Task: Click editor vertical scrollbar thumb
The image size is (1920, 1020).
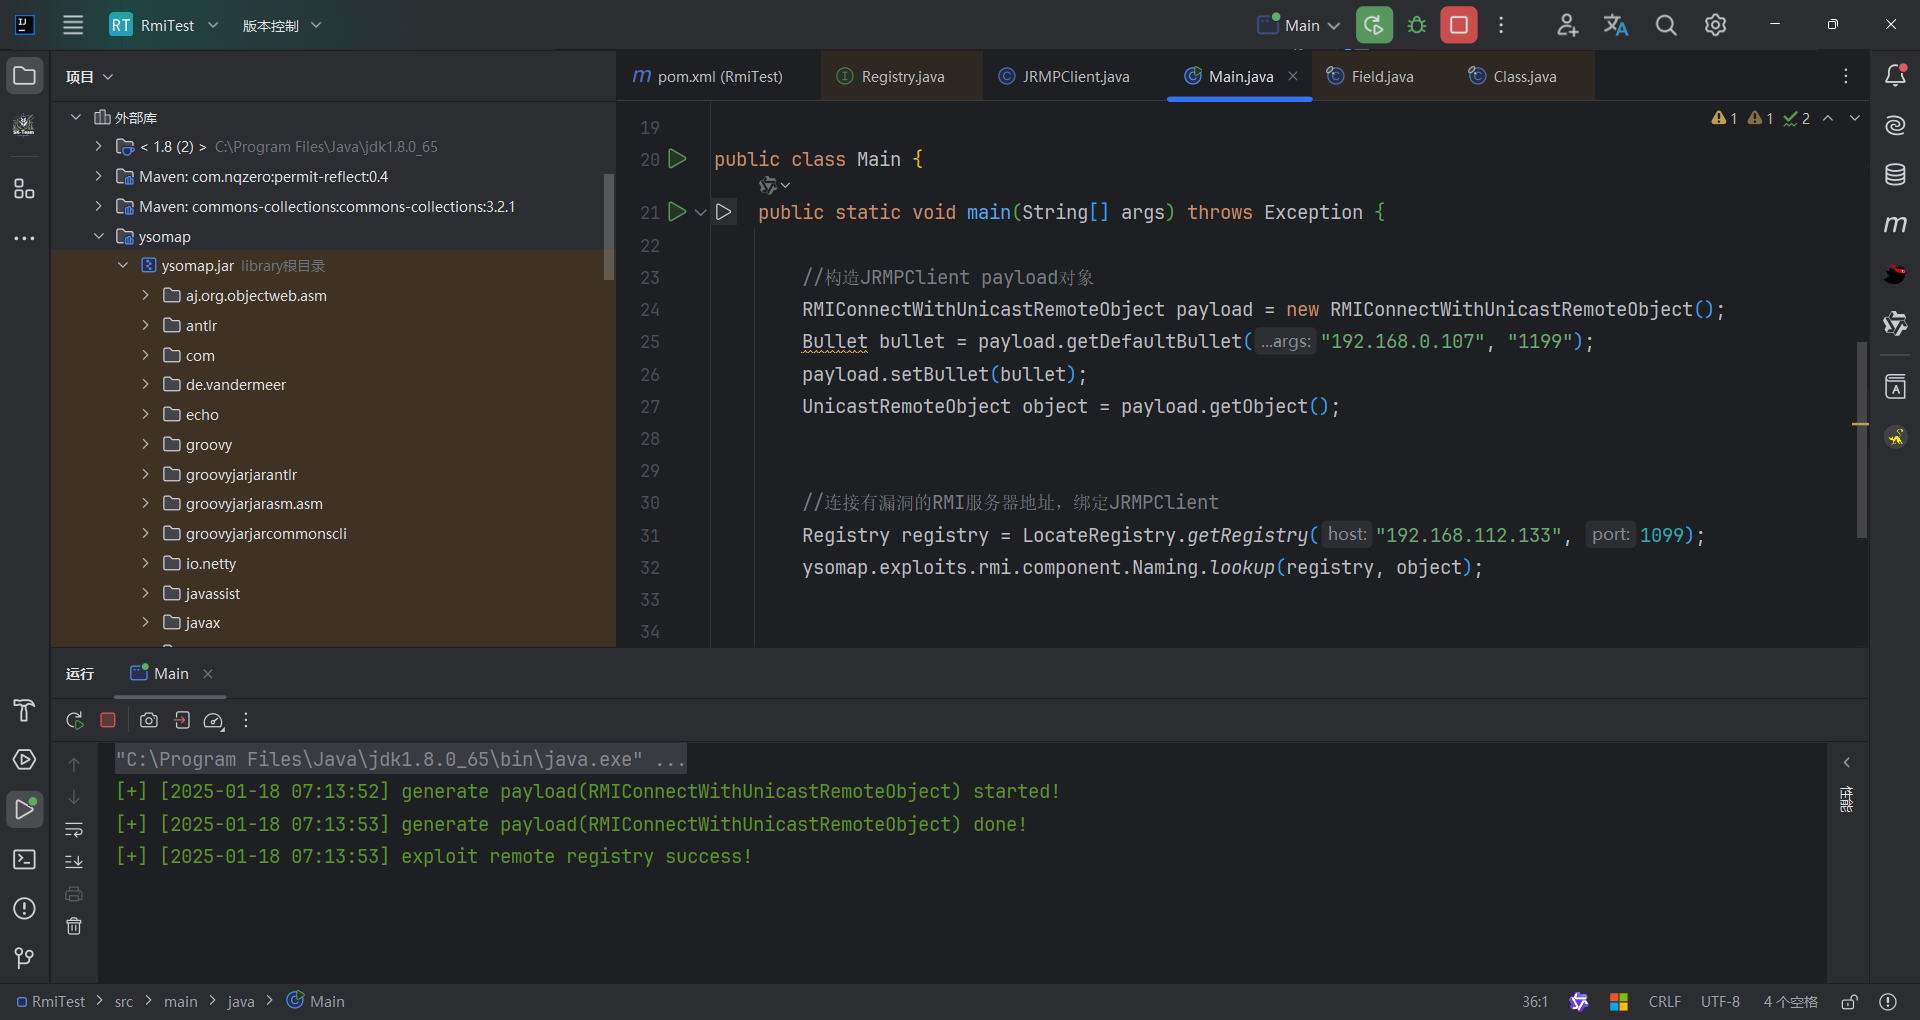Action: pyautogui.click(x=1861, y=440)
